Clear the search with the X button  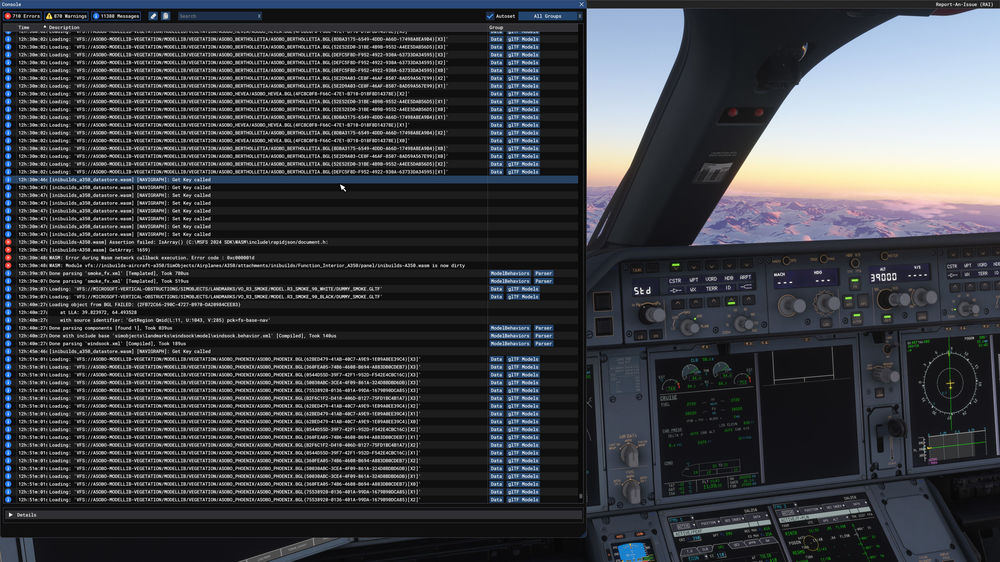click(259, 16)
